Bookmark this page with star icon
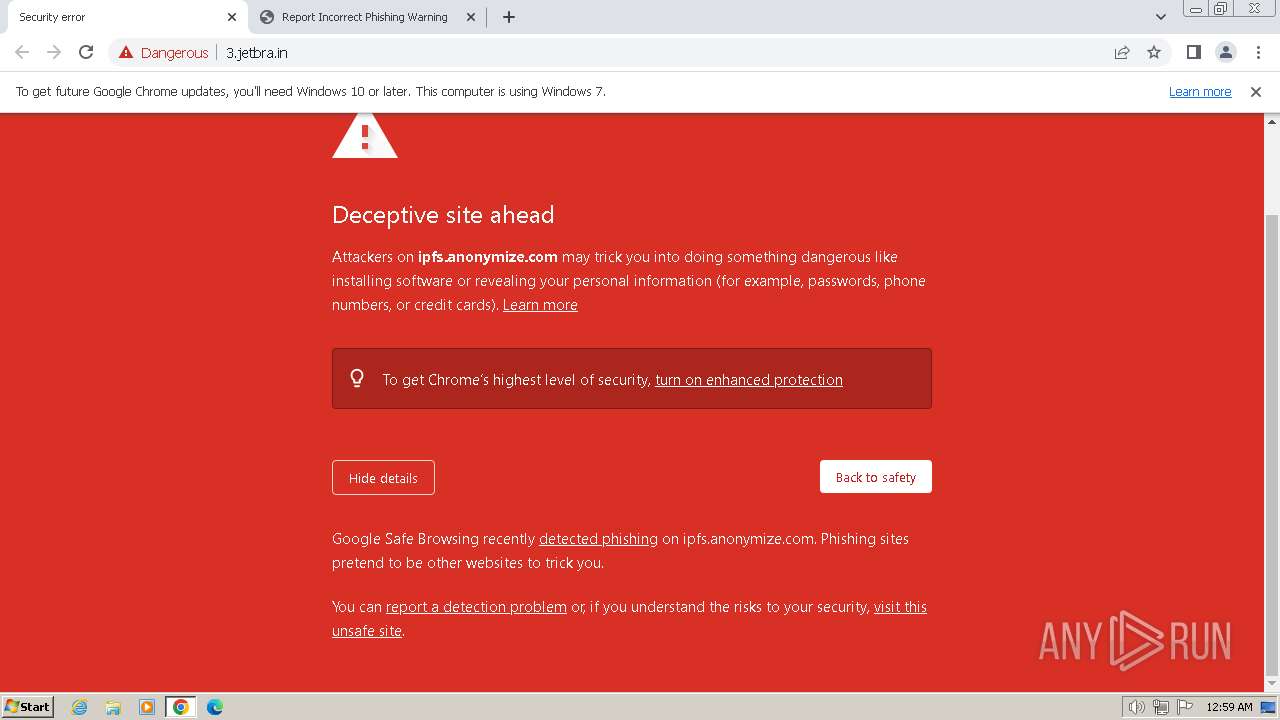1280x720 pixels. coord(1154,52)
